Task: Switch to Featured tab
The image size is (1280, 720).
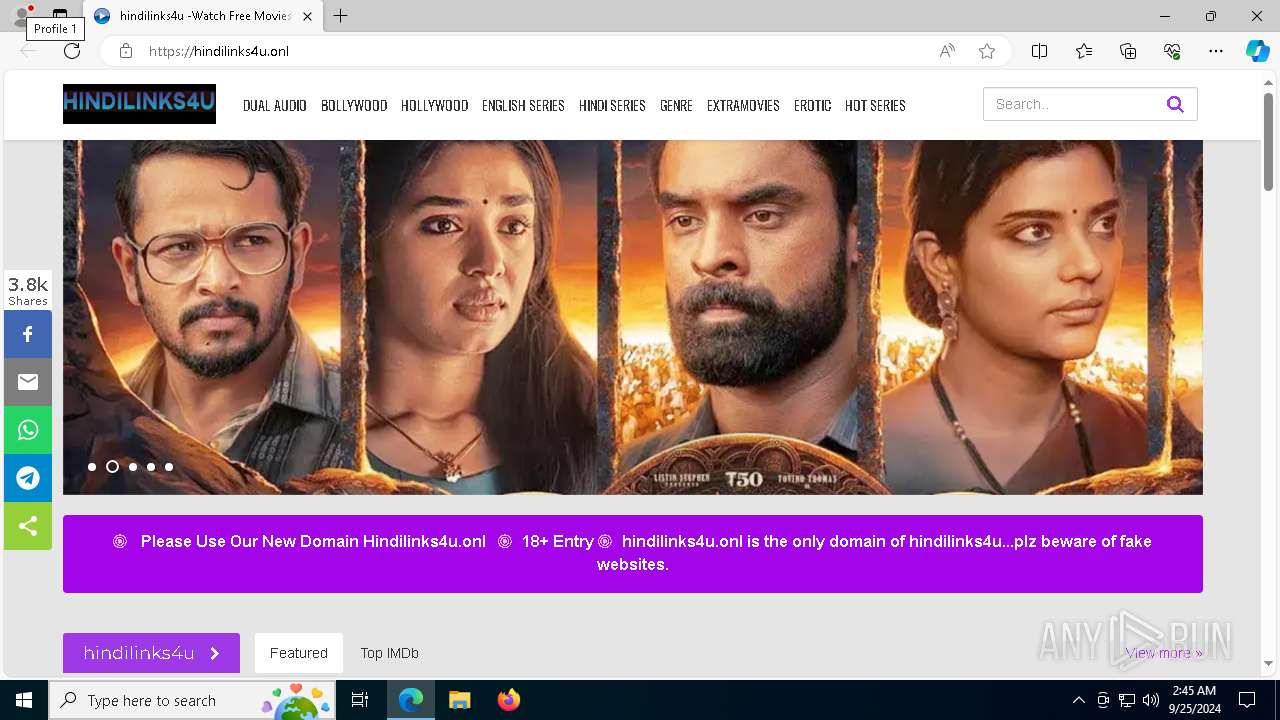Action: point(299,653)
